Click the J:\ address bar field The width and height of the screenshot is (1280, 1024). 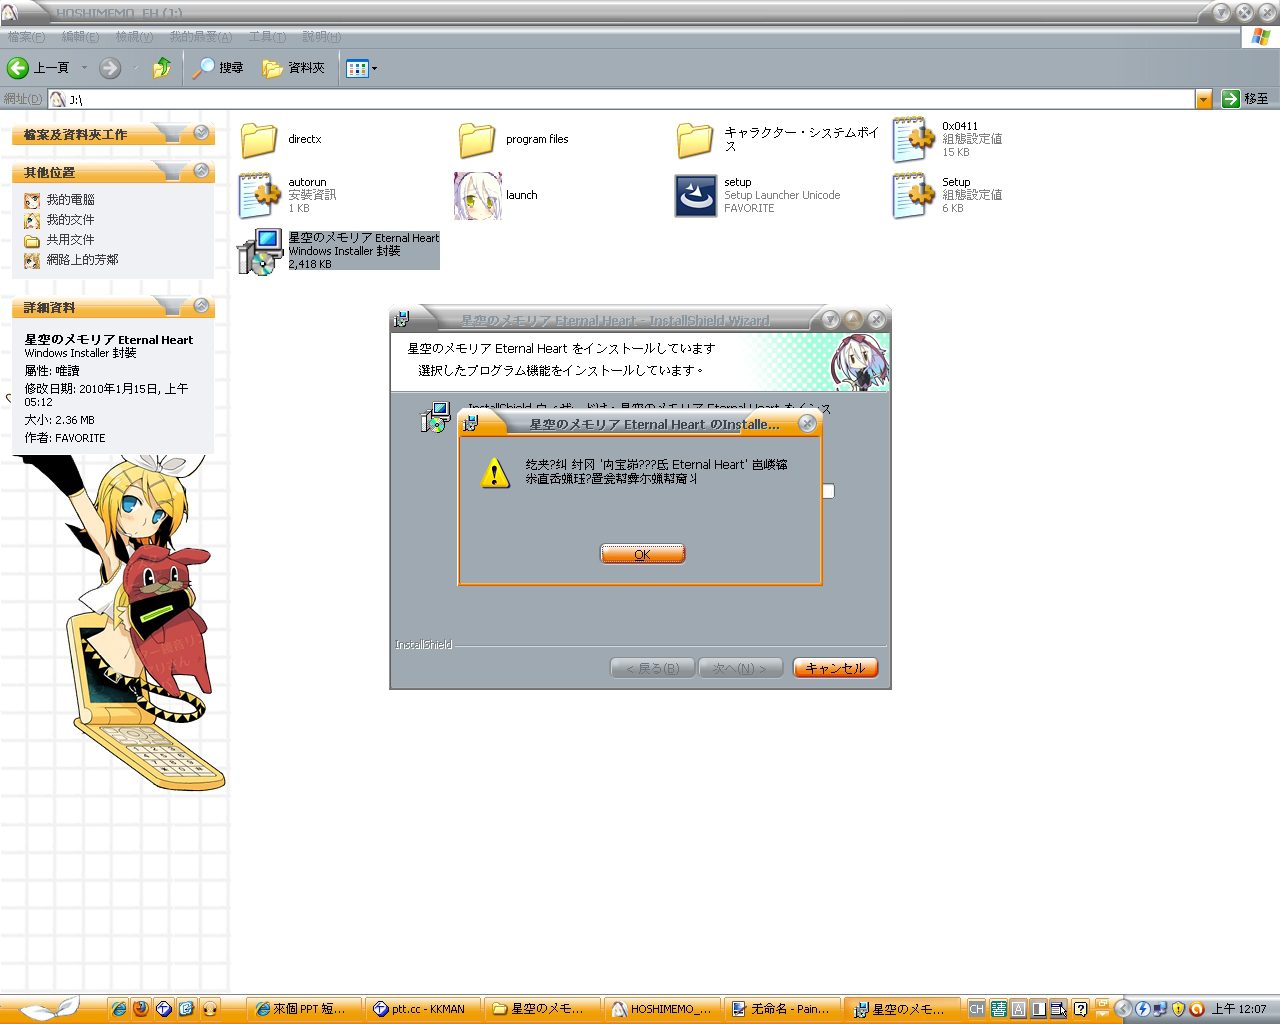pyautogui.click(x=620, y=99)
